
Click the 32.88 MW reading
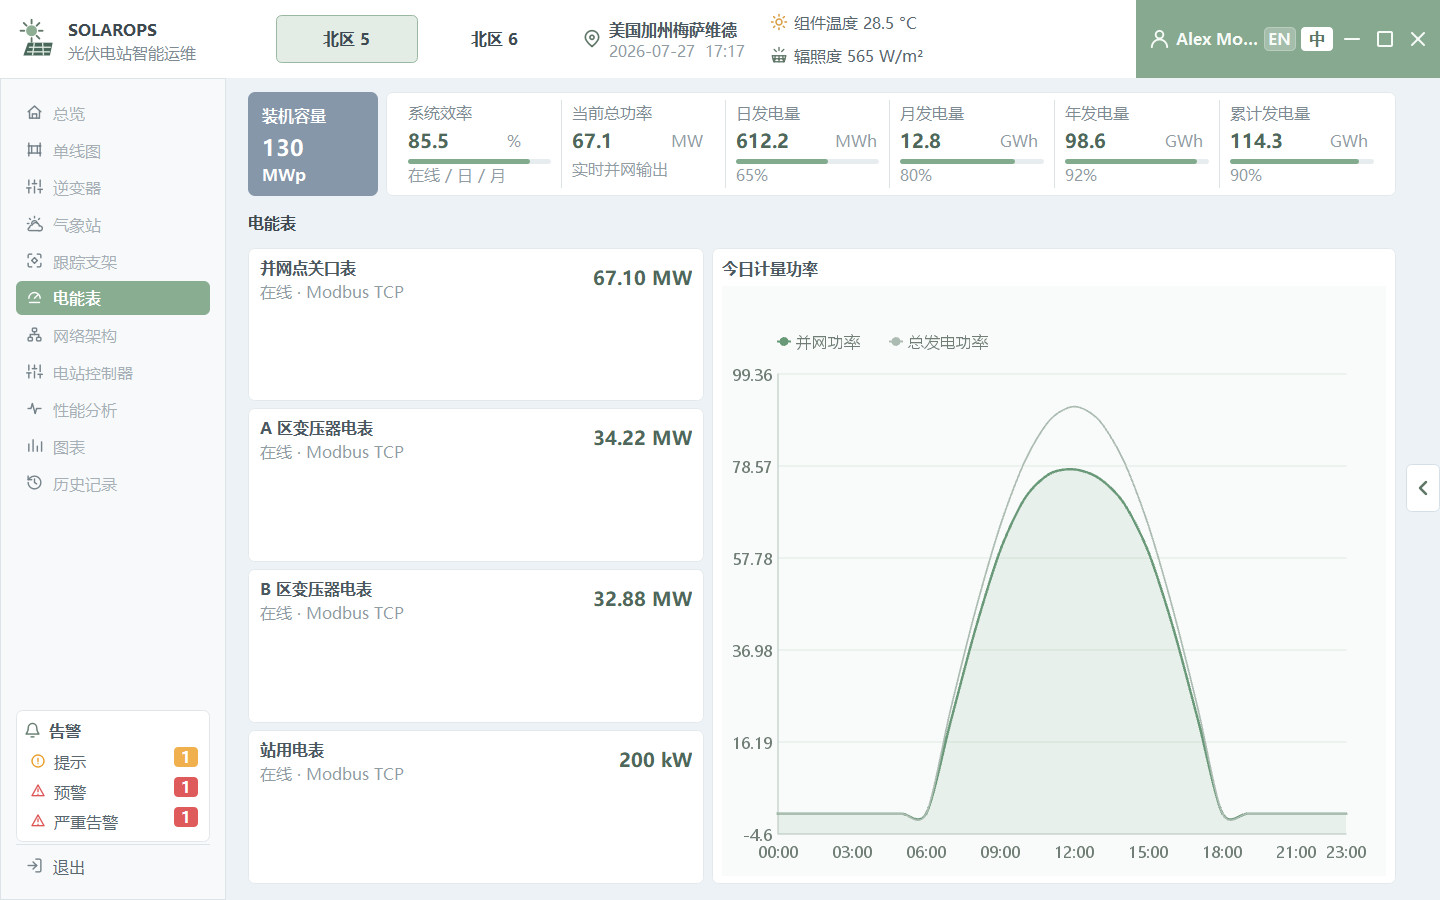(x=642, y=599)
